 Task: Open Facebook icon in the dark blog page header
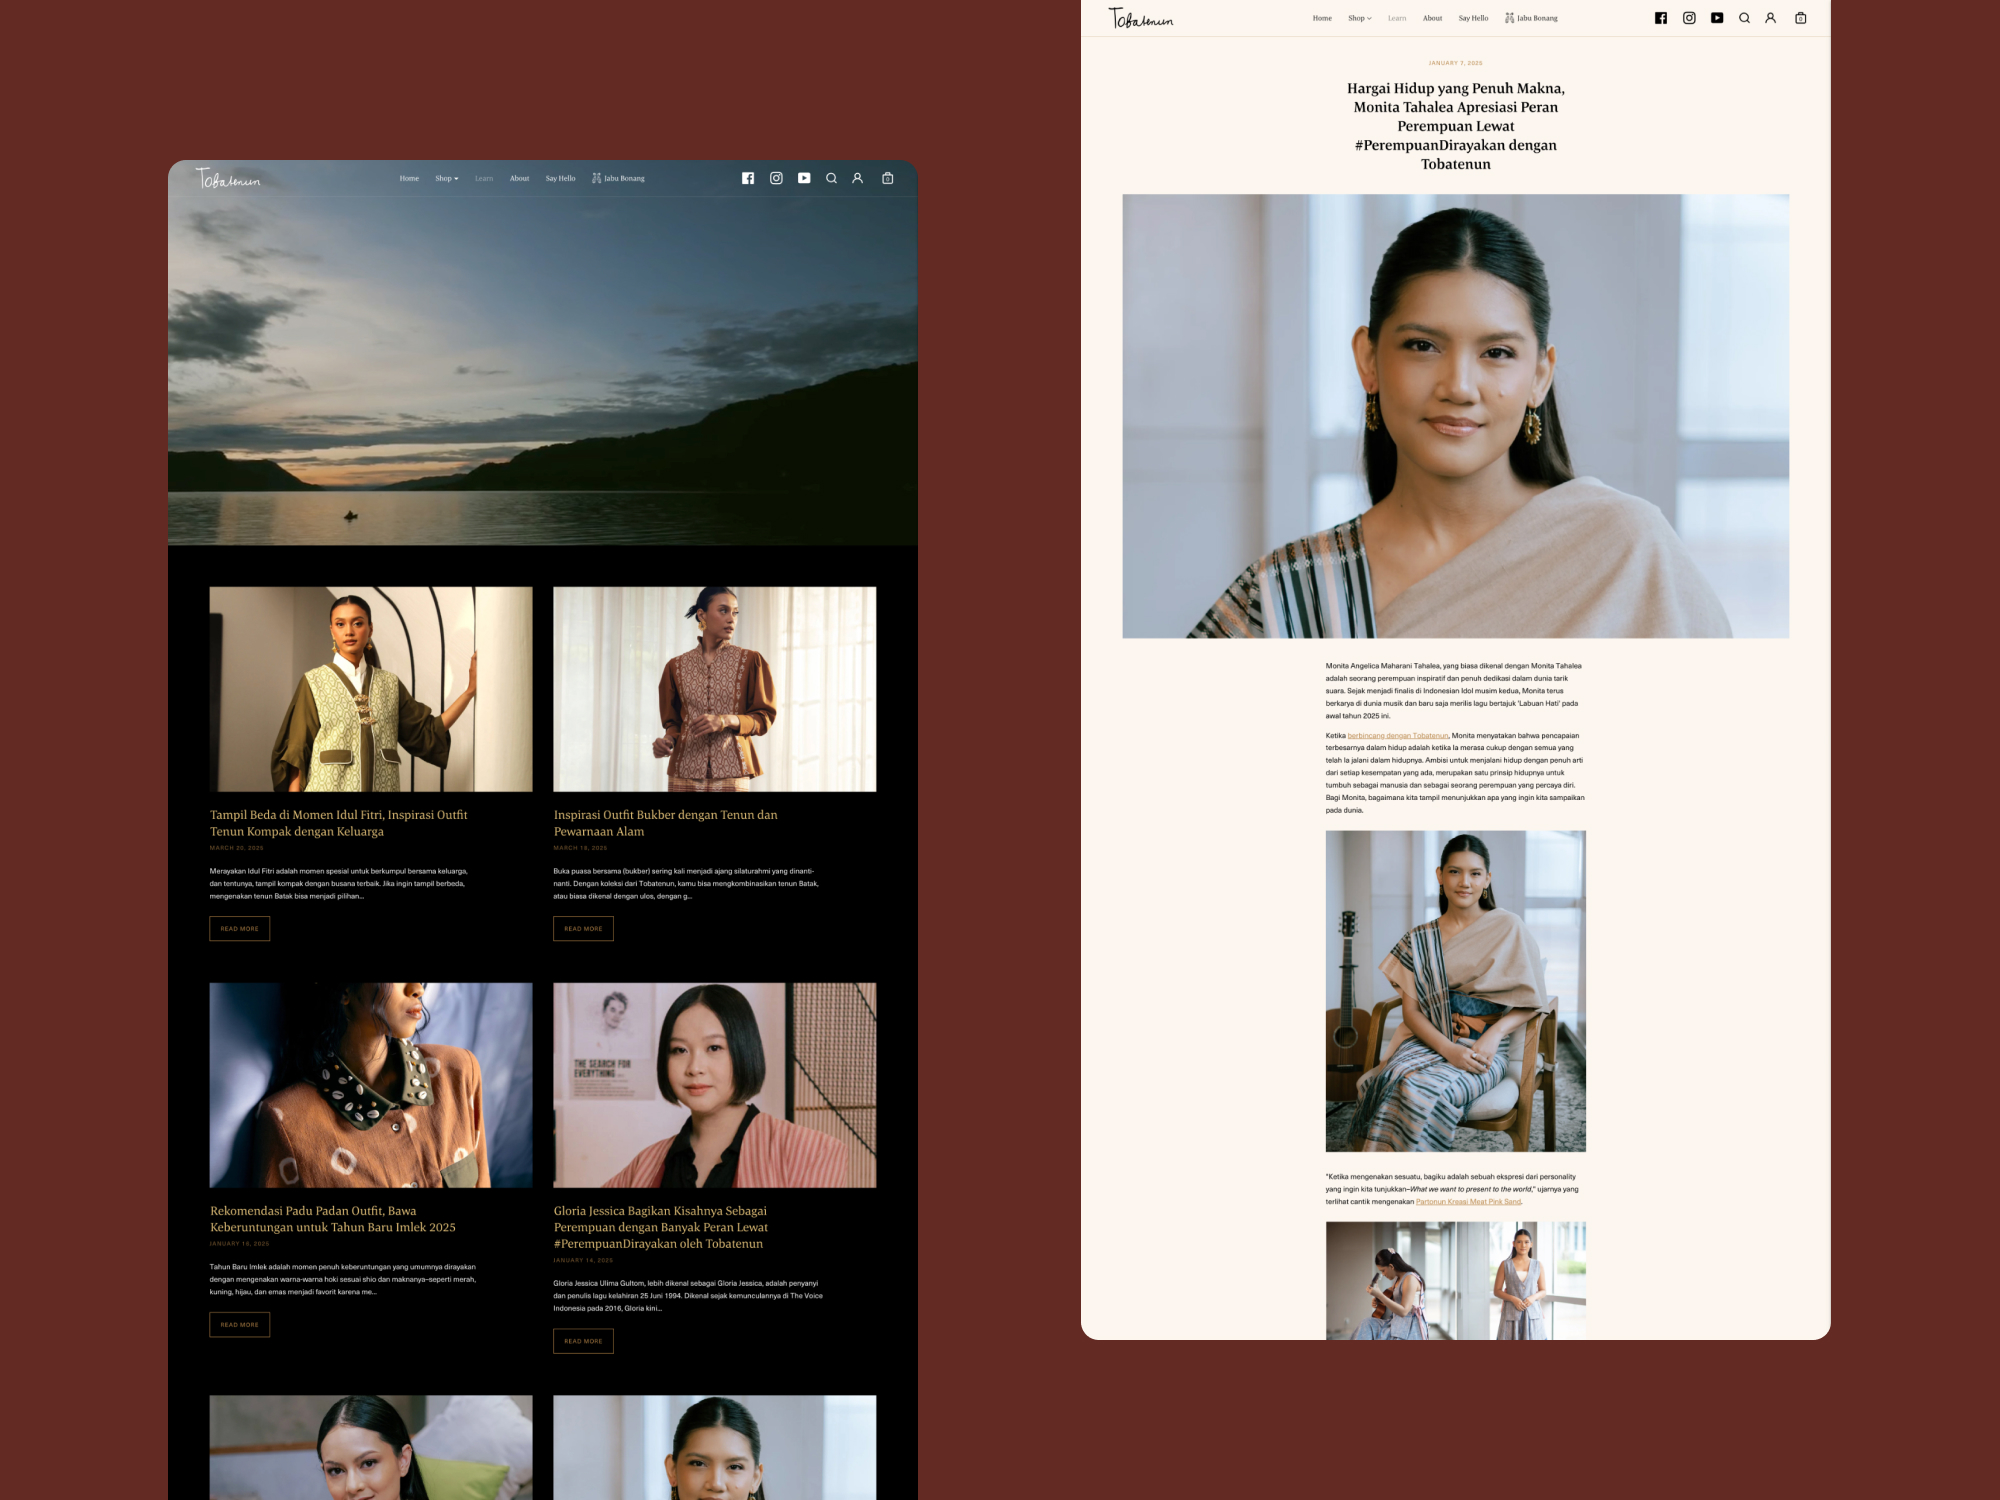point(748,178)
